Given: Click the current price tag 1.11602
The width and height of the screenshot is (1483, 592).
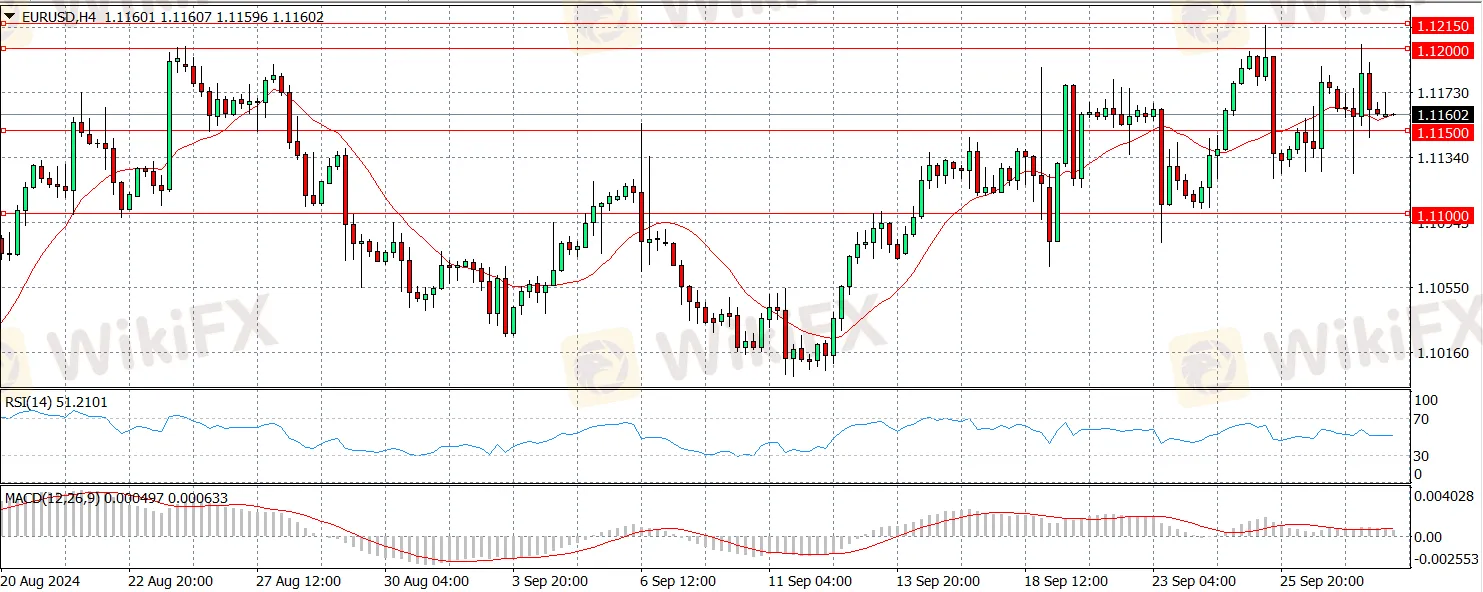Looking at the screenshot, I should click(1445, 115).
